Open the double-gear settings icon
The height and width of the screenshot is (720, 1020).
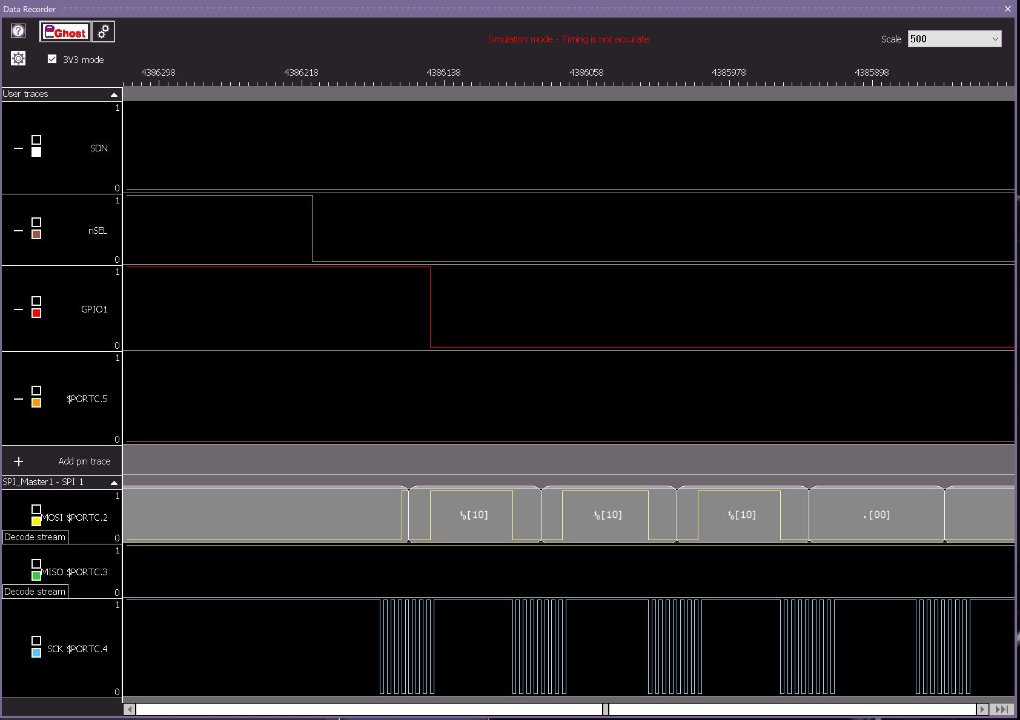(104, 32)
